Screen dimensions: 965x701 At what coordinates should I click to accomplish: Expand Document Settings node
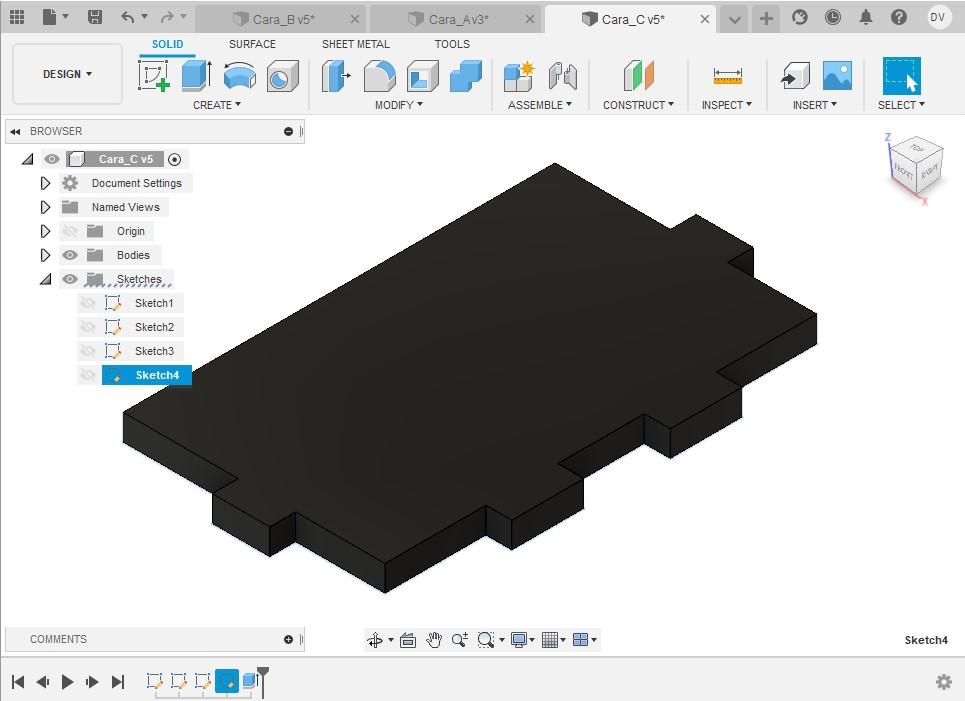pyautogui.click(x=45, y=183)
